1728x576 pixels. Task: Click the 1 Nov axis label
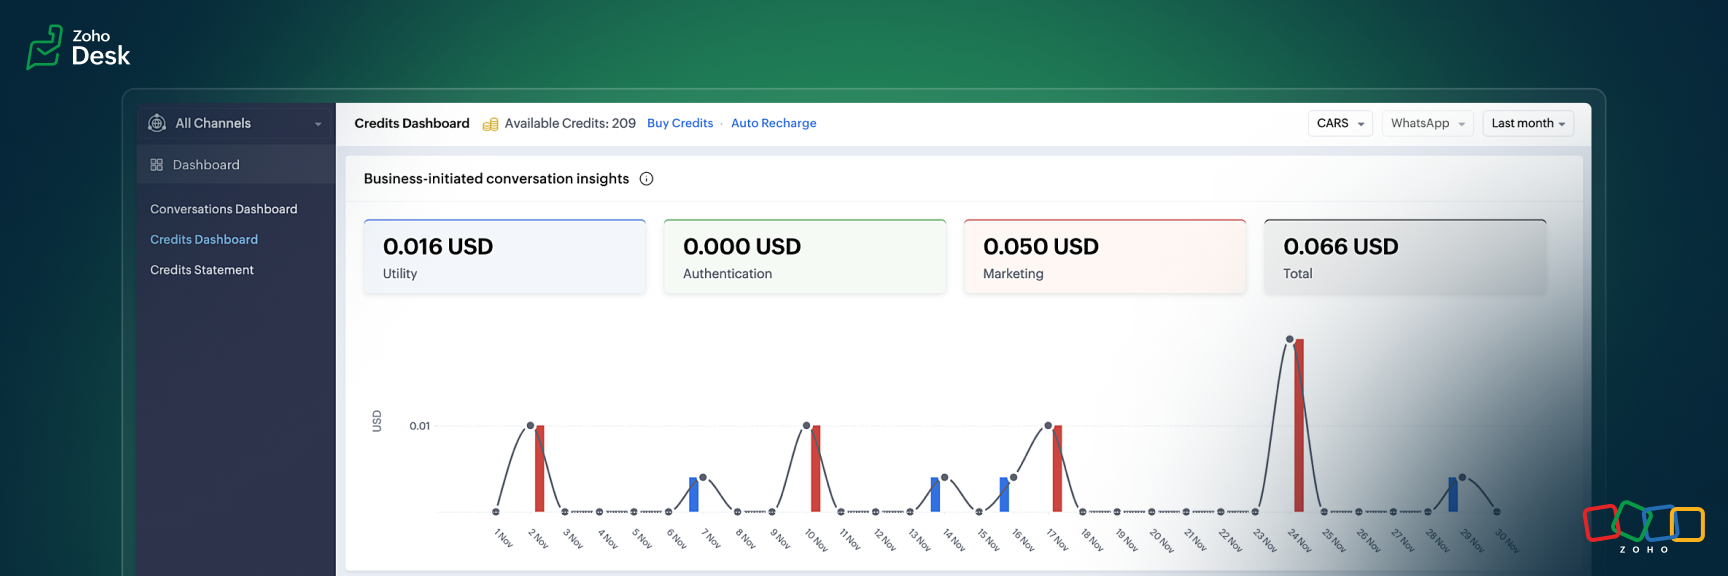click(x=503, y=538)
